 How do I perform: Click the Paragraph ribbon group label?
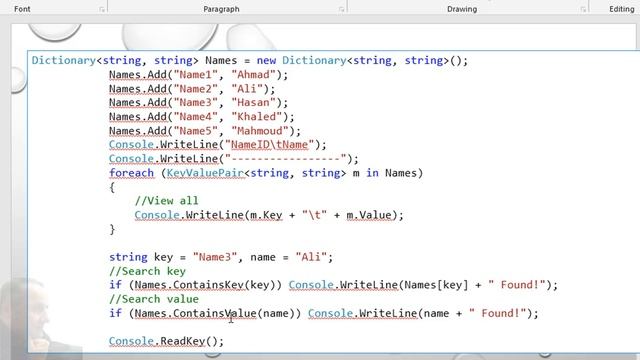click(221, 9)
